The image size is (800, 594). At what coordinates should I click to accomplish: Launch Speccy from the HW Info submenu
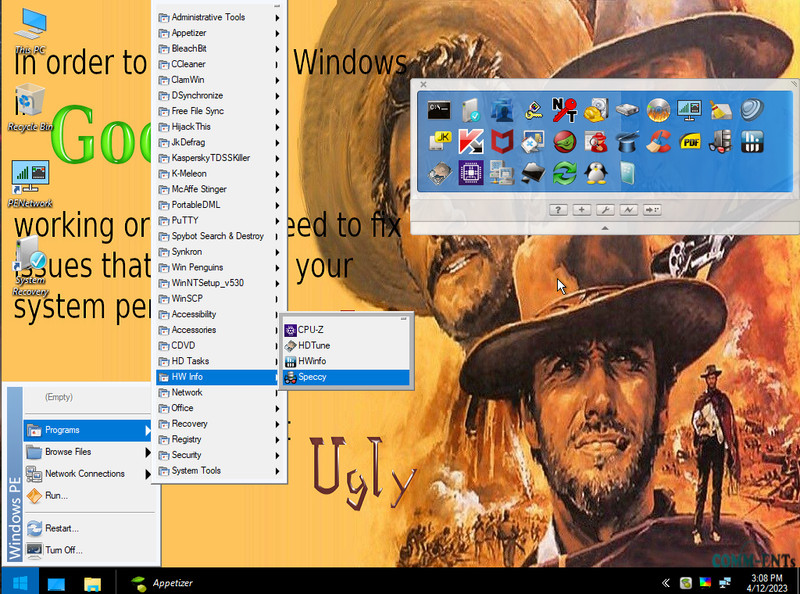(346, 377)
